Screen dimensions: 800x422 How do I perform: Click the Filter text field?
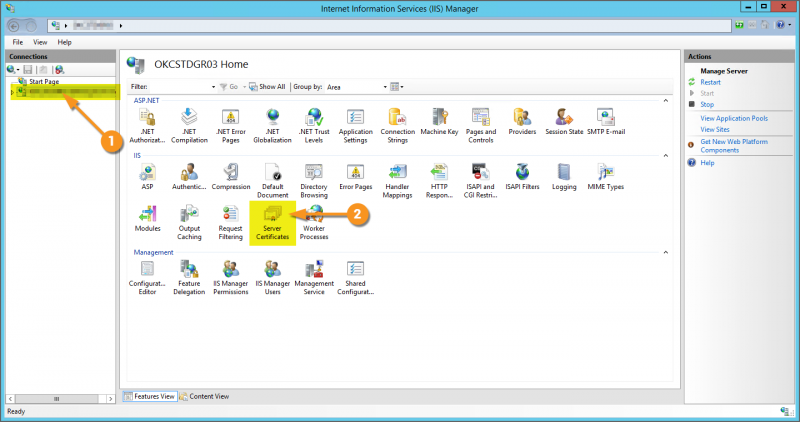point(180,87)
